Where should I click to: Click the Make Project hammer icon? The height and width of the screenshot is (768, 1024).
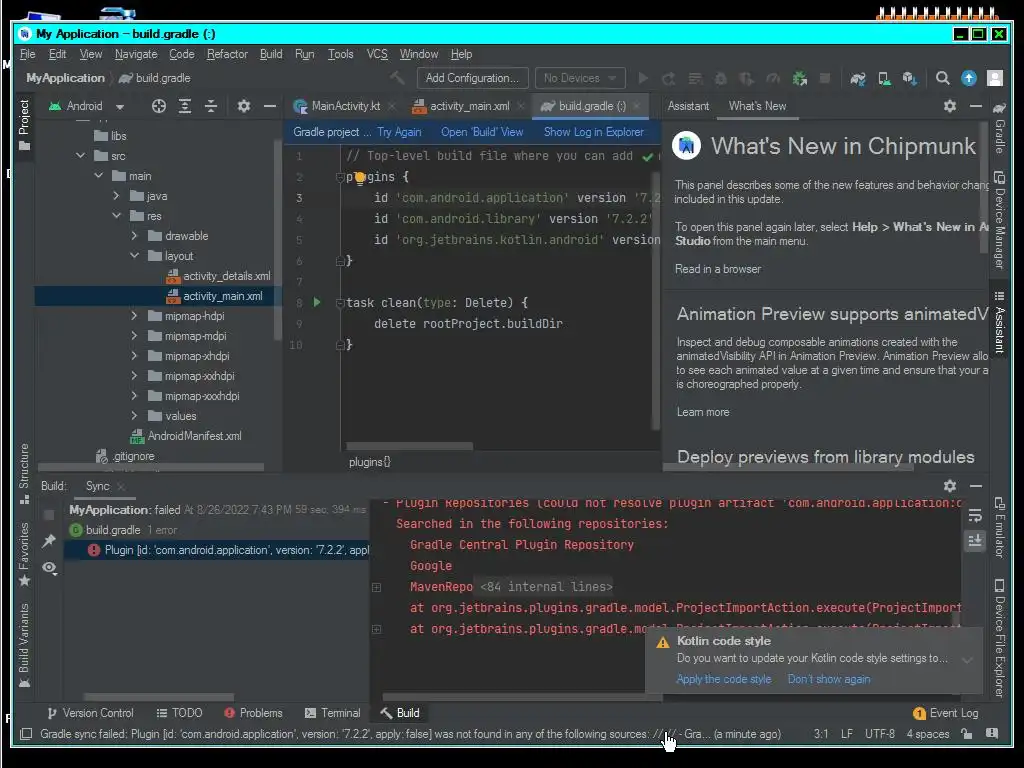point(397,78)
